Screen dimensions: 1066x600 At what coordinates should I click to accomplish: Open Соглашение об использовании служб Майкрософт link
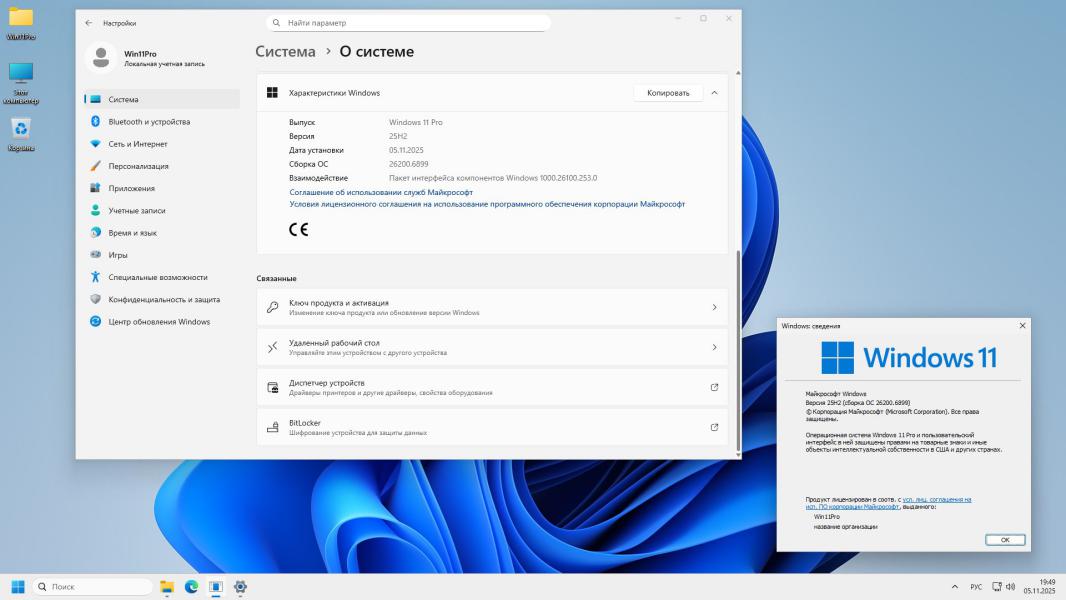(381, 192)
